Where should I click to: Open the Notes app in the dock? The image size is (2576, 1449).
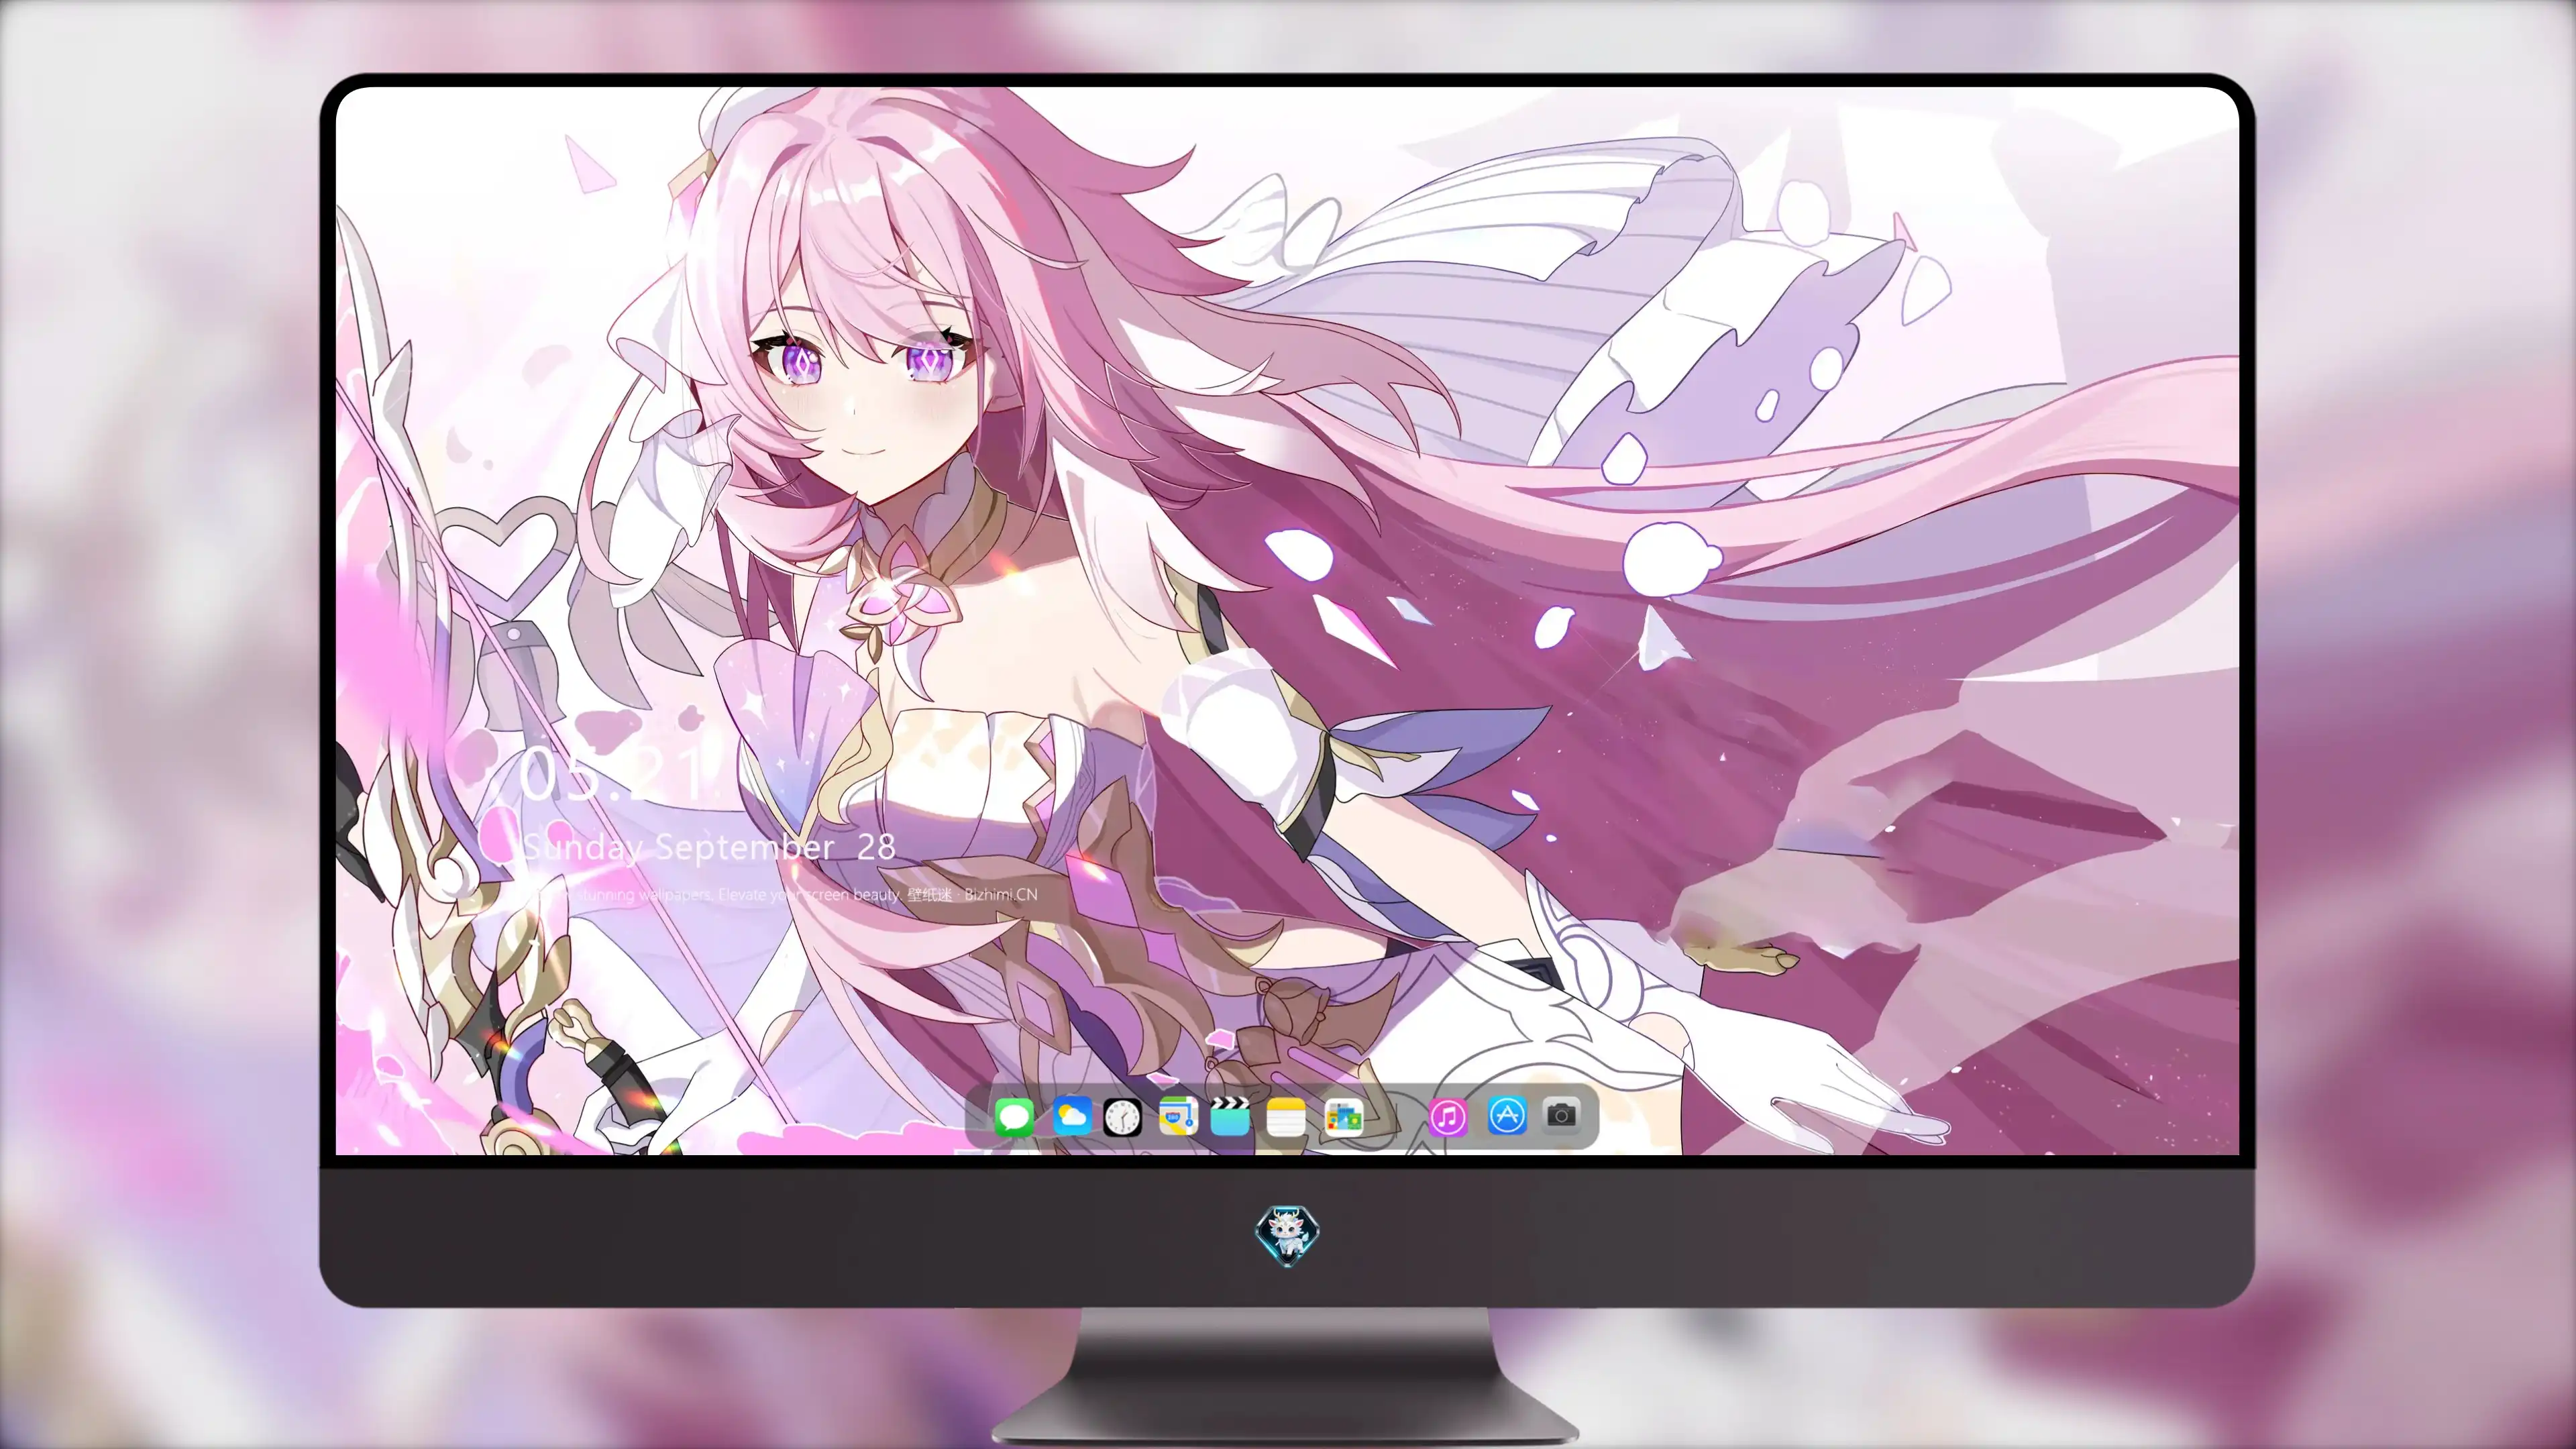(1286, 1117)
